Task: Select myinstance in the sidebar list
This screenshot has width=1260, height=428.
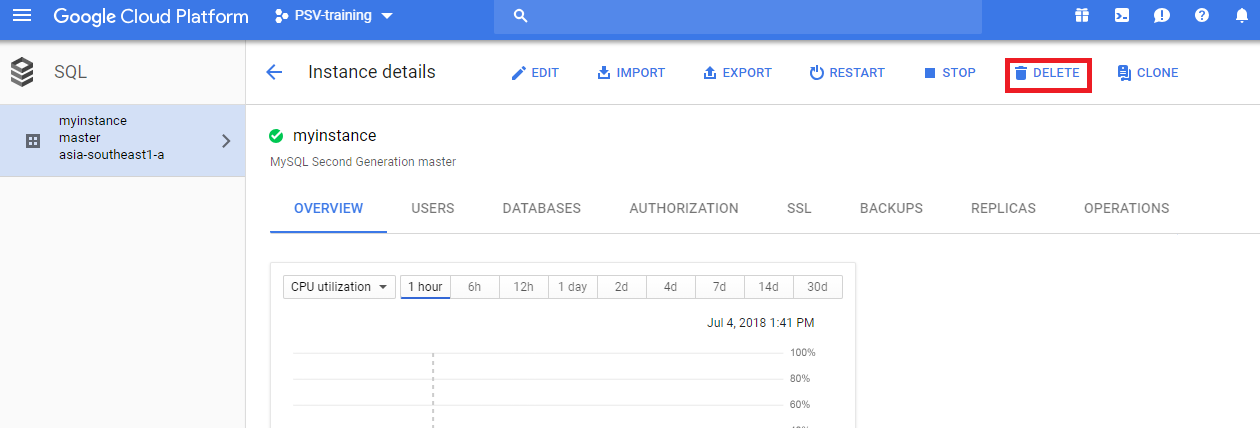Action: (122, 141)
